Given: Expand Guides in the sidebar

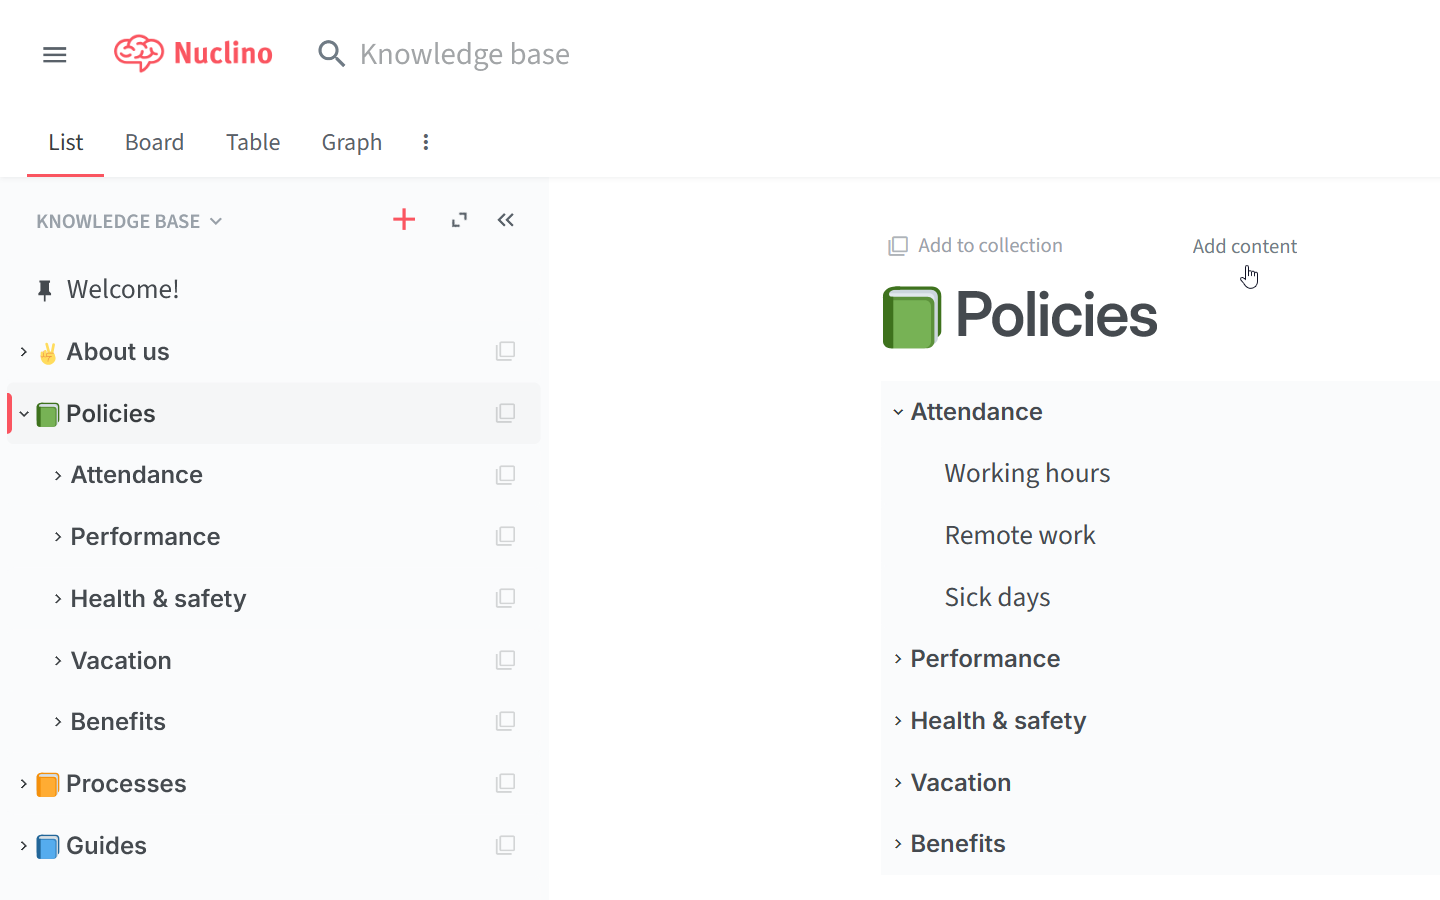Looking at the screenshot, I should pos(24,846).
